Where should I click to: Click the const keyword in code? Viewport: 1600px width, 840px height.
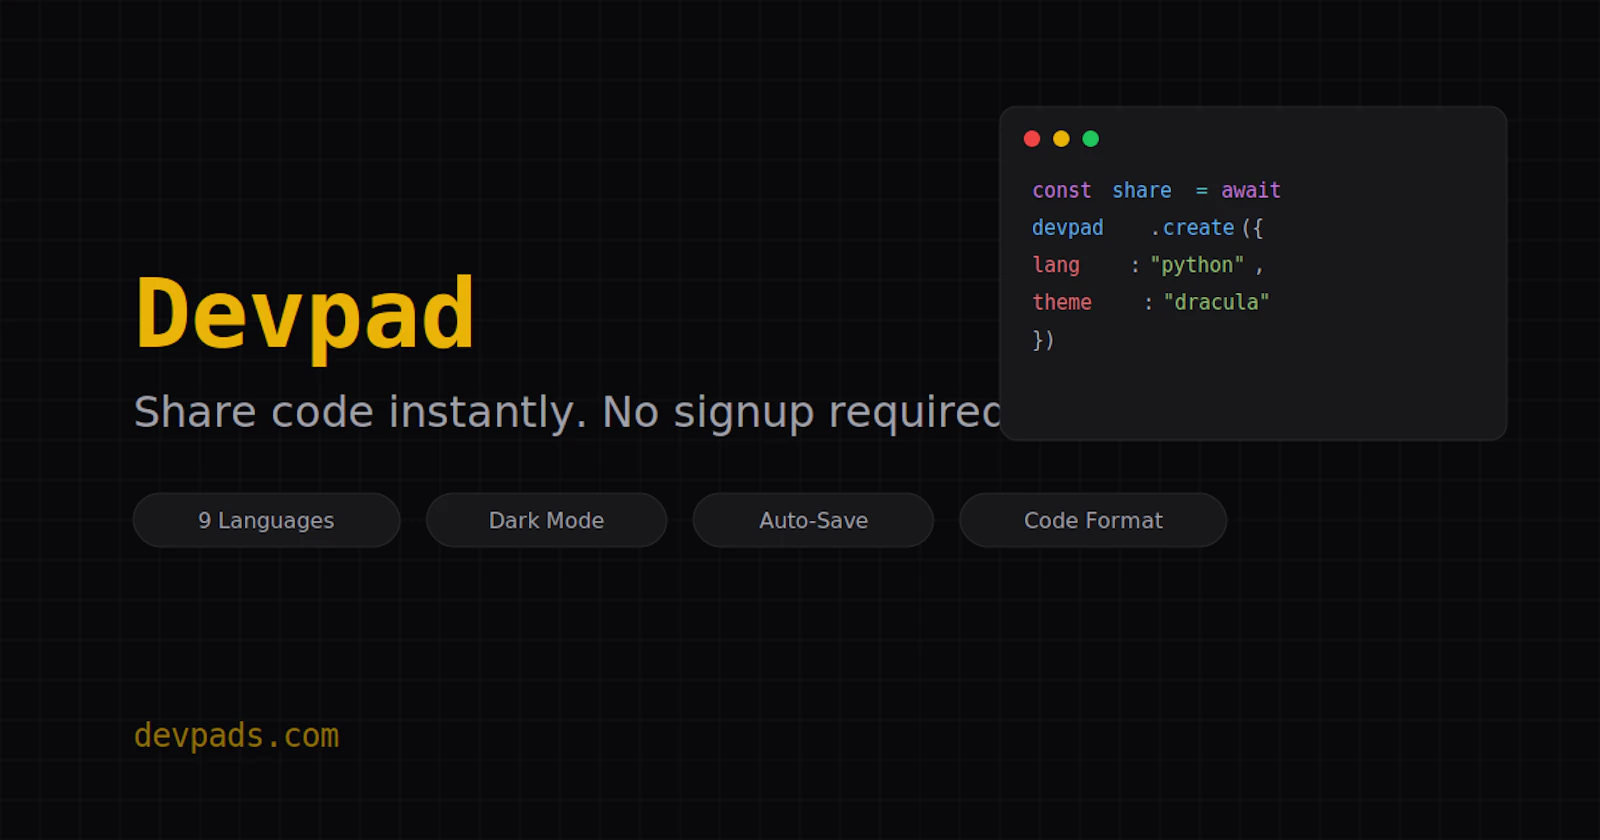pos(1062,190)
